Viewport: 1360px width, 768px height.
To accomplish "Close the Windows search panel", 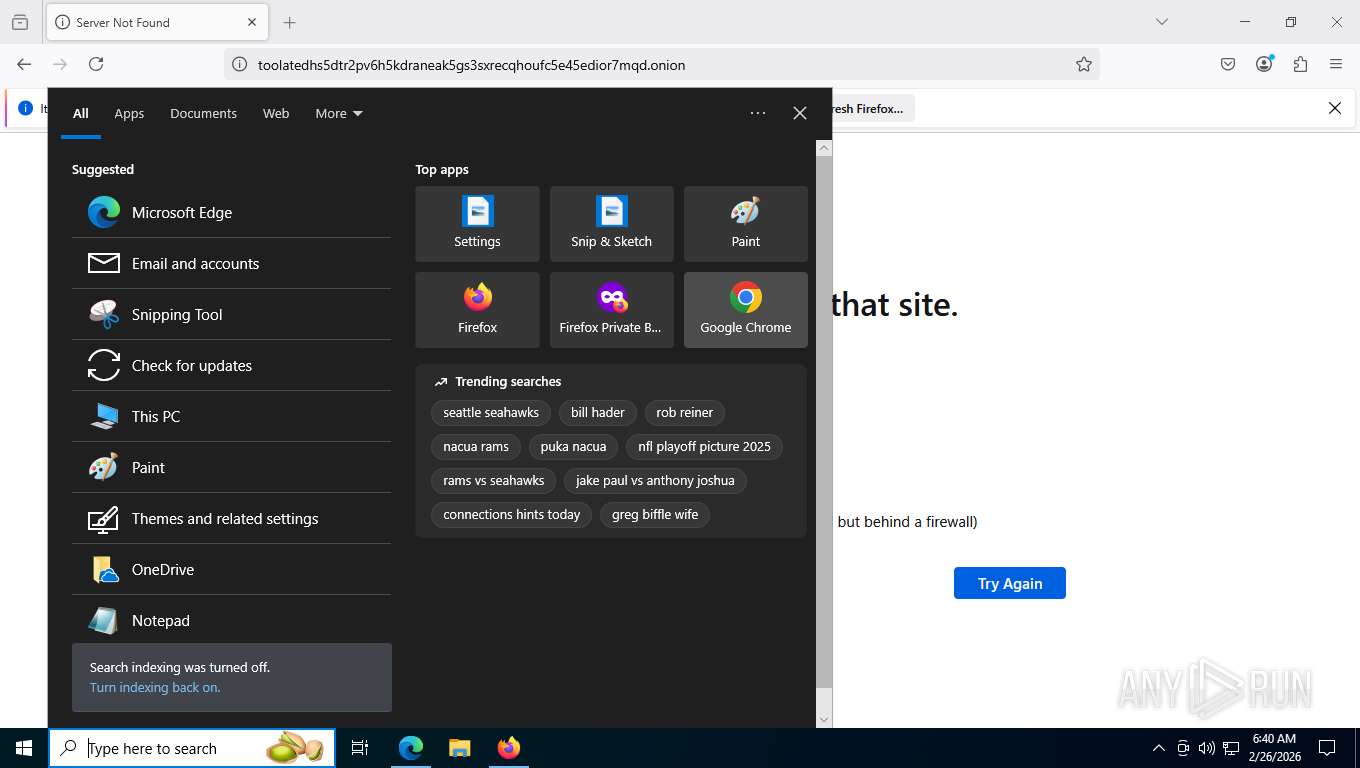I will (x=800, y=113).
